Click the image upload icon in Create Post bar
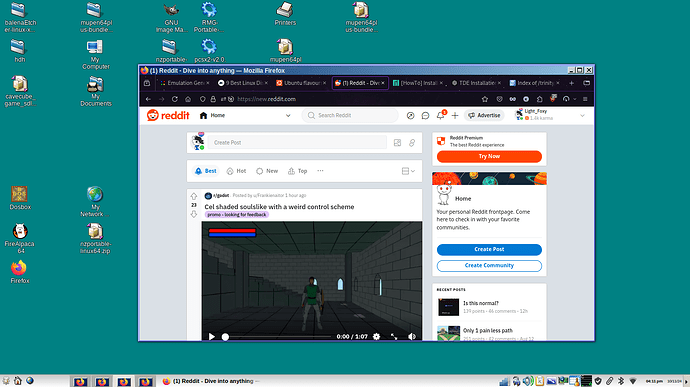690x387 pixels. point(397,143)
